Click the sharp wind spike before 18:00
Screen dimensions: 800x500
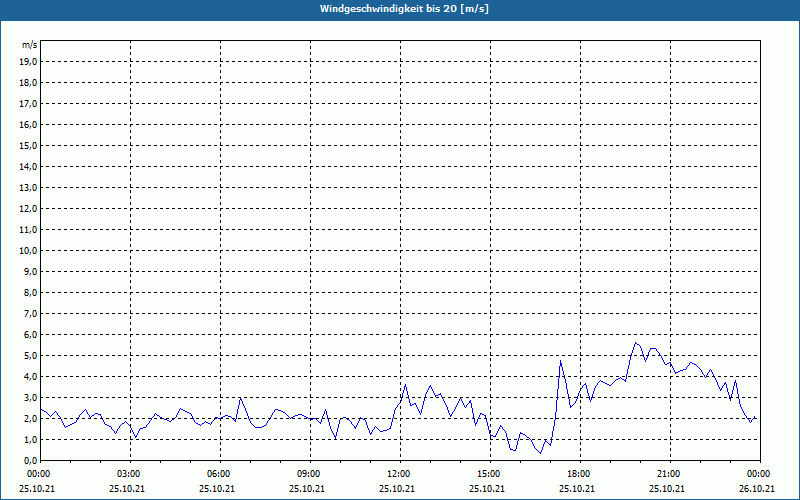[x=561, y=361]
